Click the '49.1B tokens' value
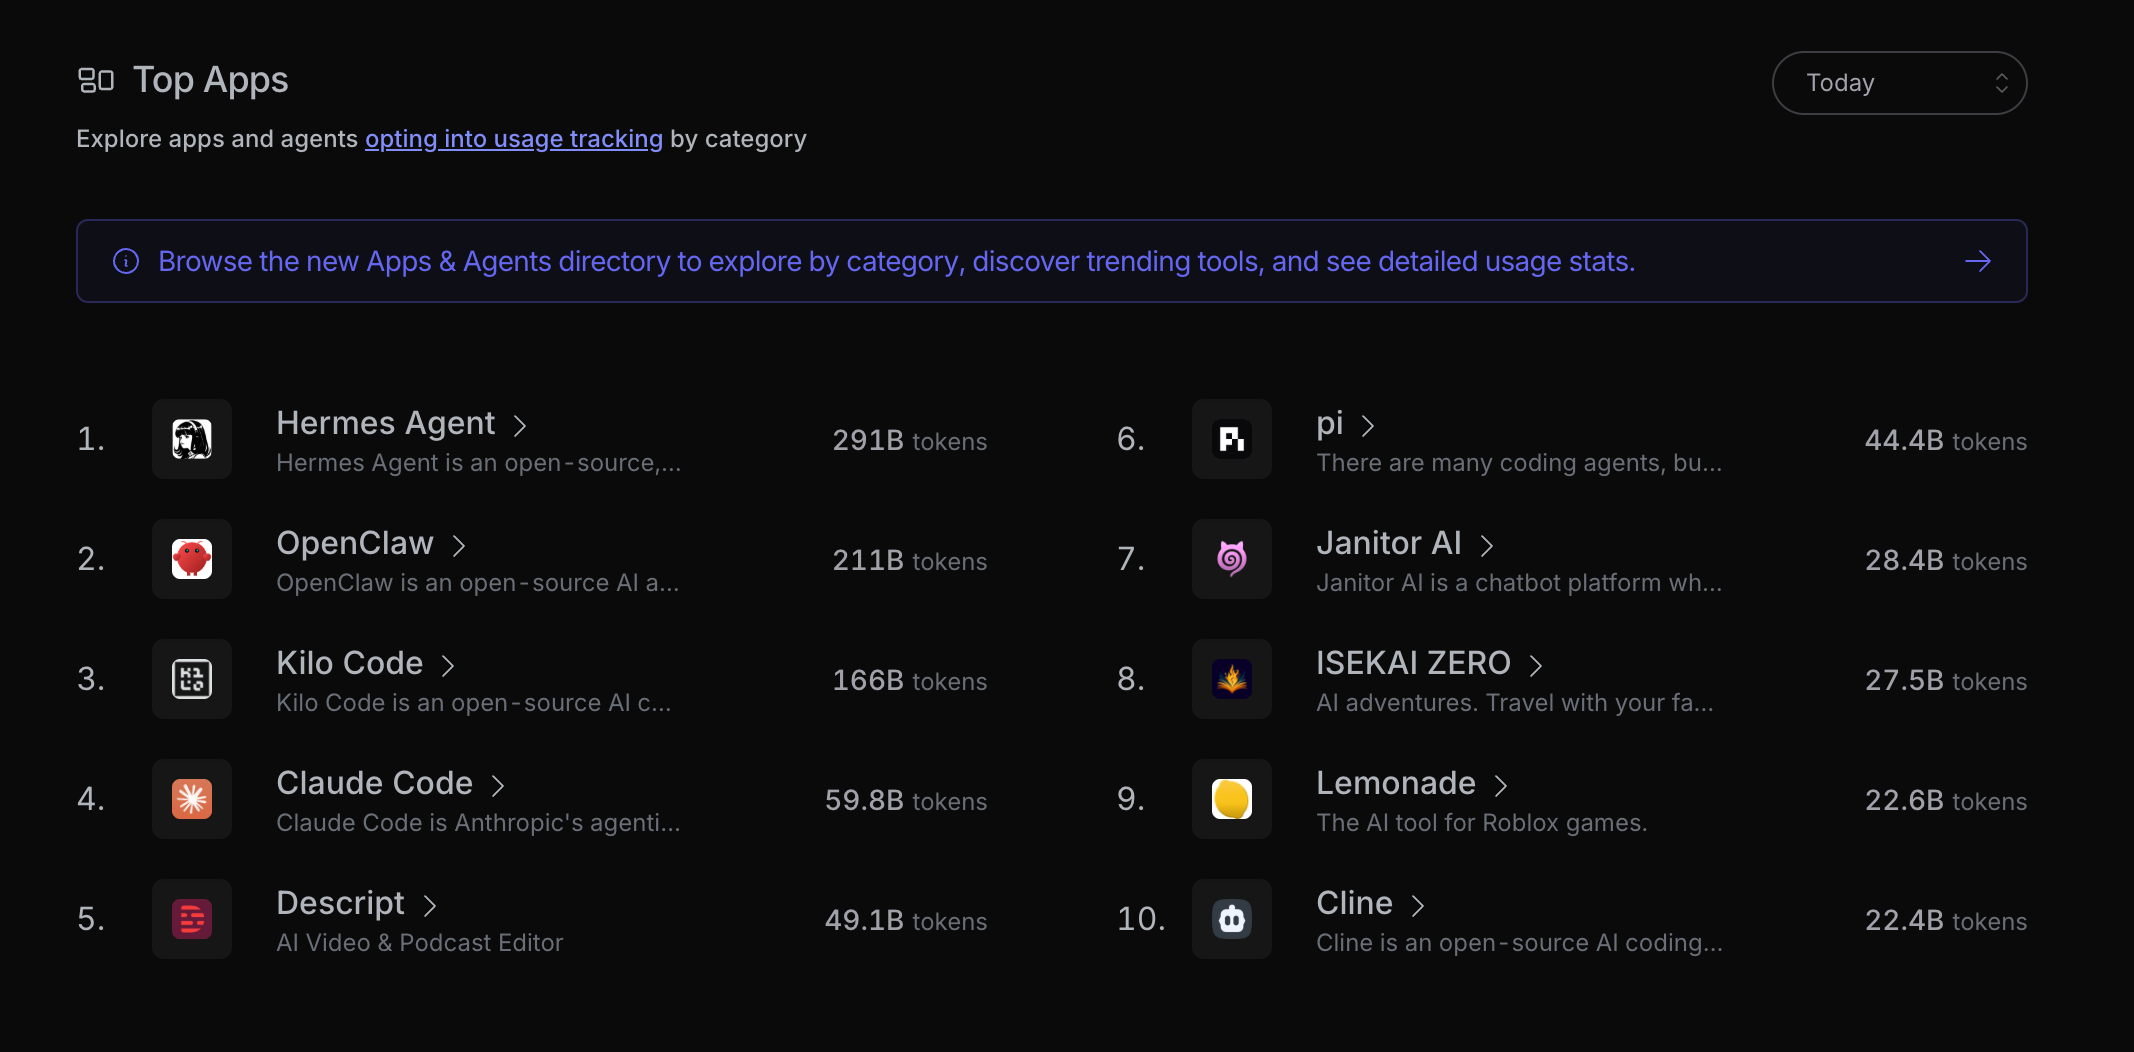 [906, 921]
